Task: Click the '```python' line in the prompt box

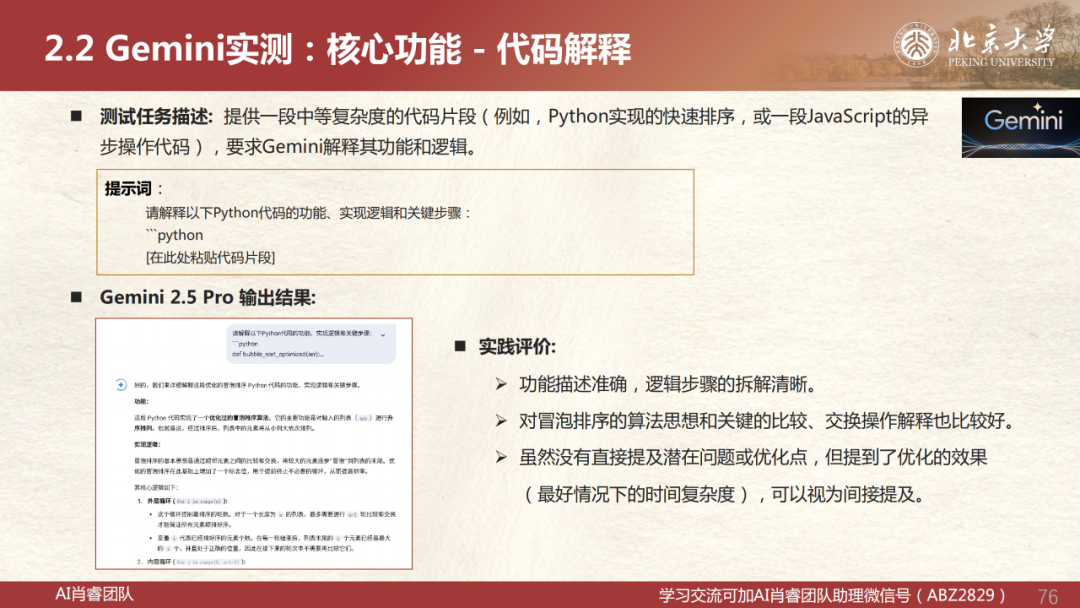Action: [x=174, y=235]
